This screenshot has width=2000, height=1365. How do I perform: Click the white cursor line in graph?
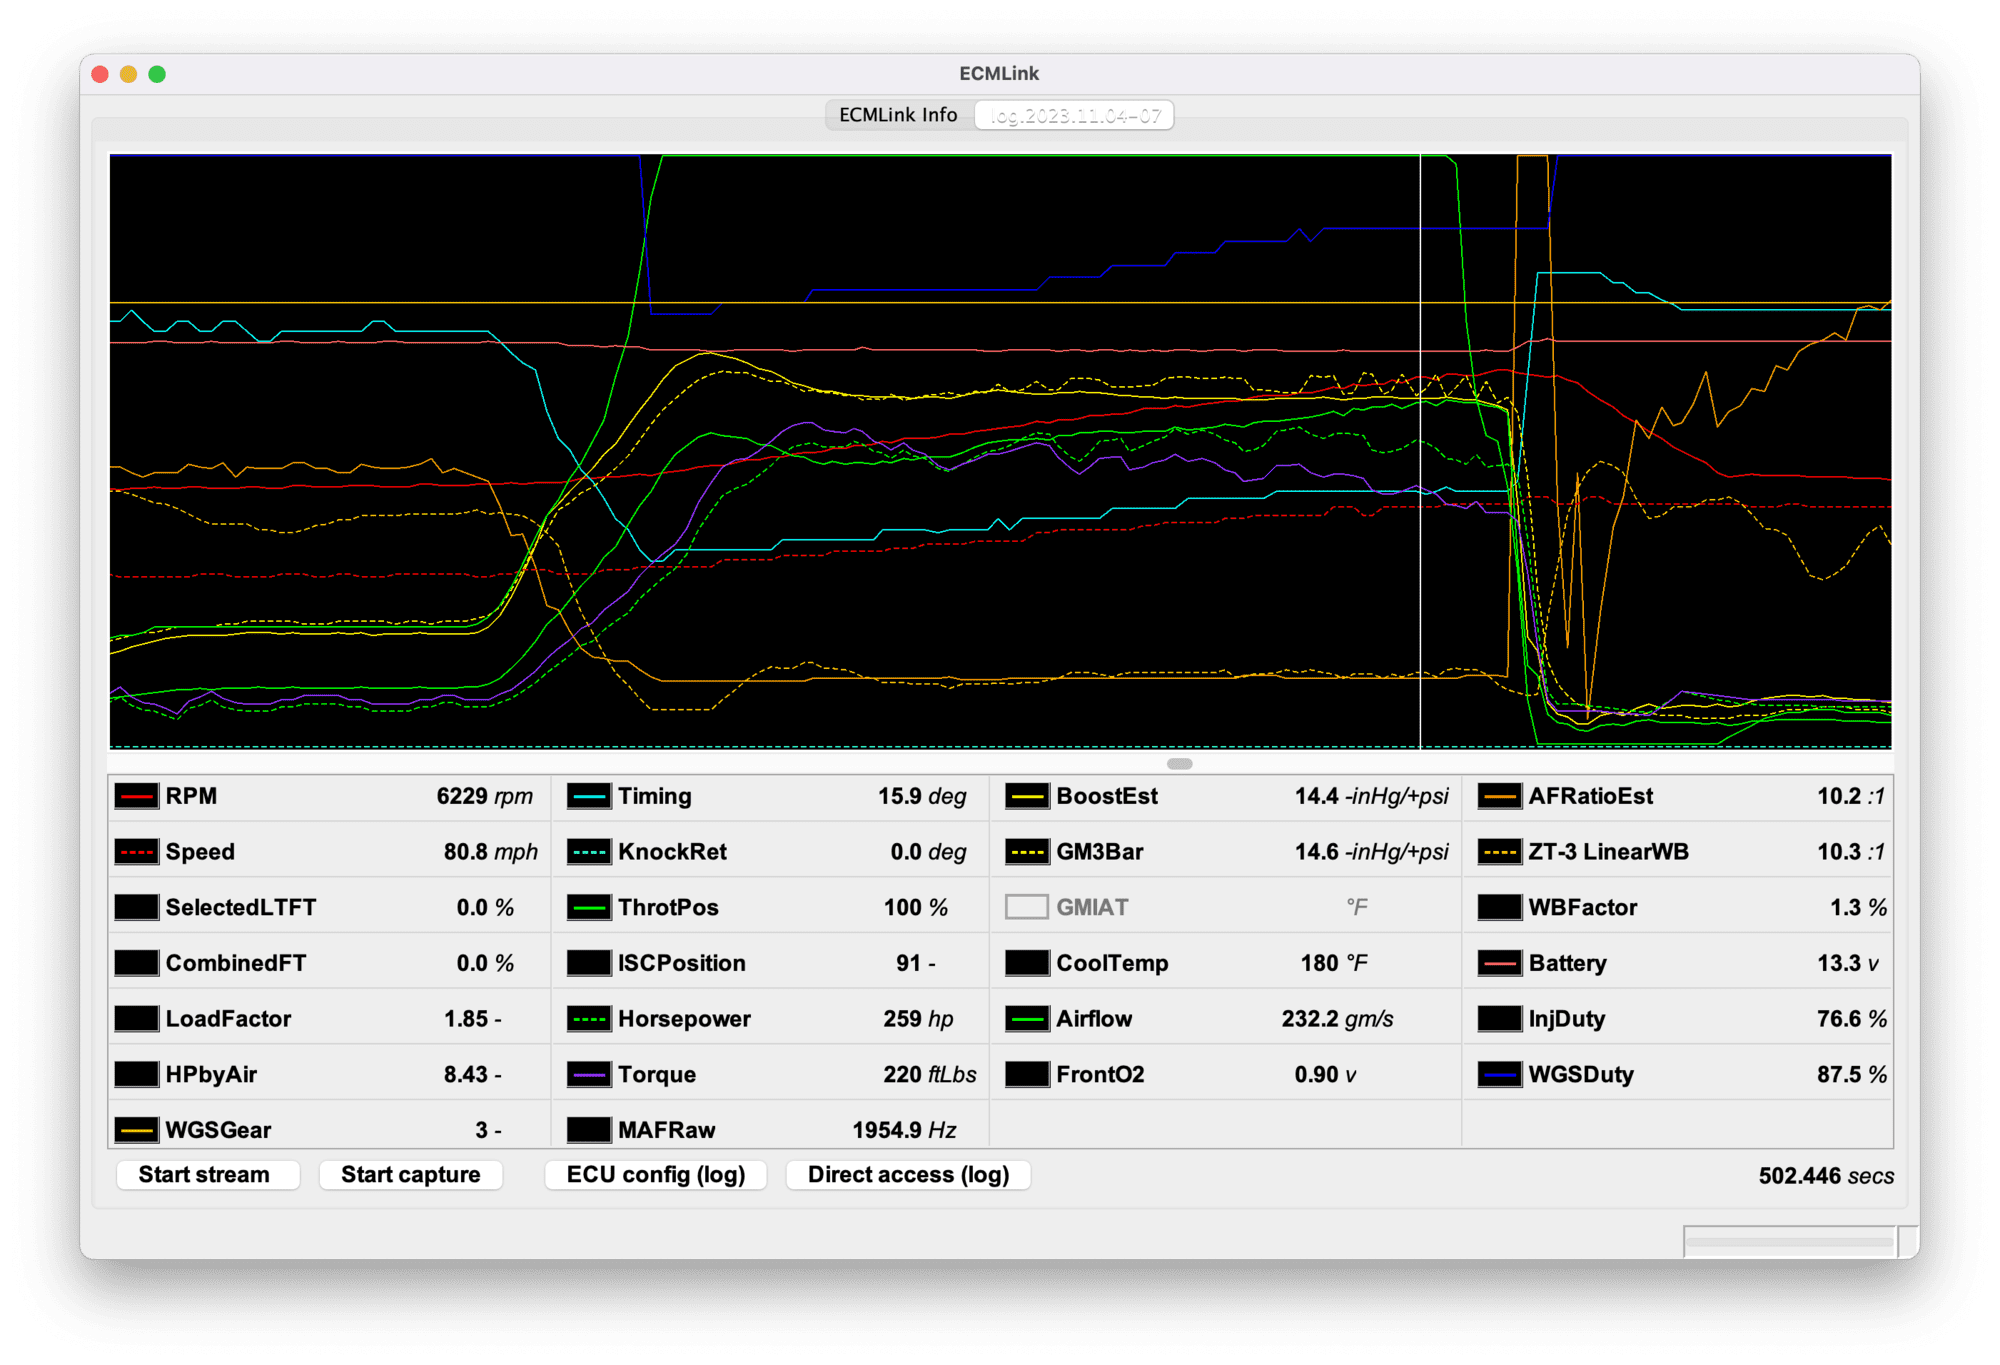click(1420, 450)
